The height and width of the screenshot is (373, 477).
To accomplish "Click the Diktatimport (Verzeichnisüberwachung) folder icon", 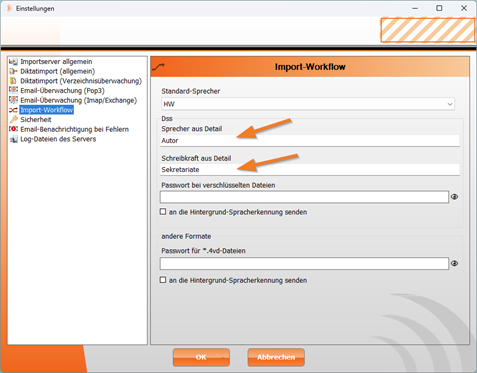I will pyautogui.click(x=13, y=81).
